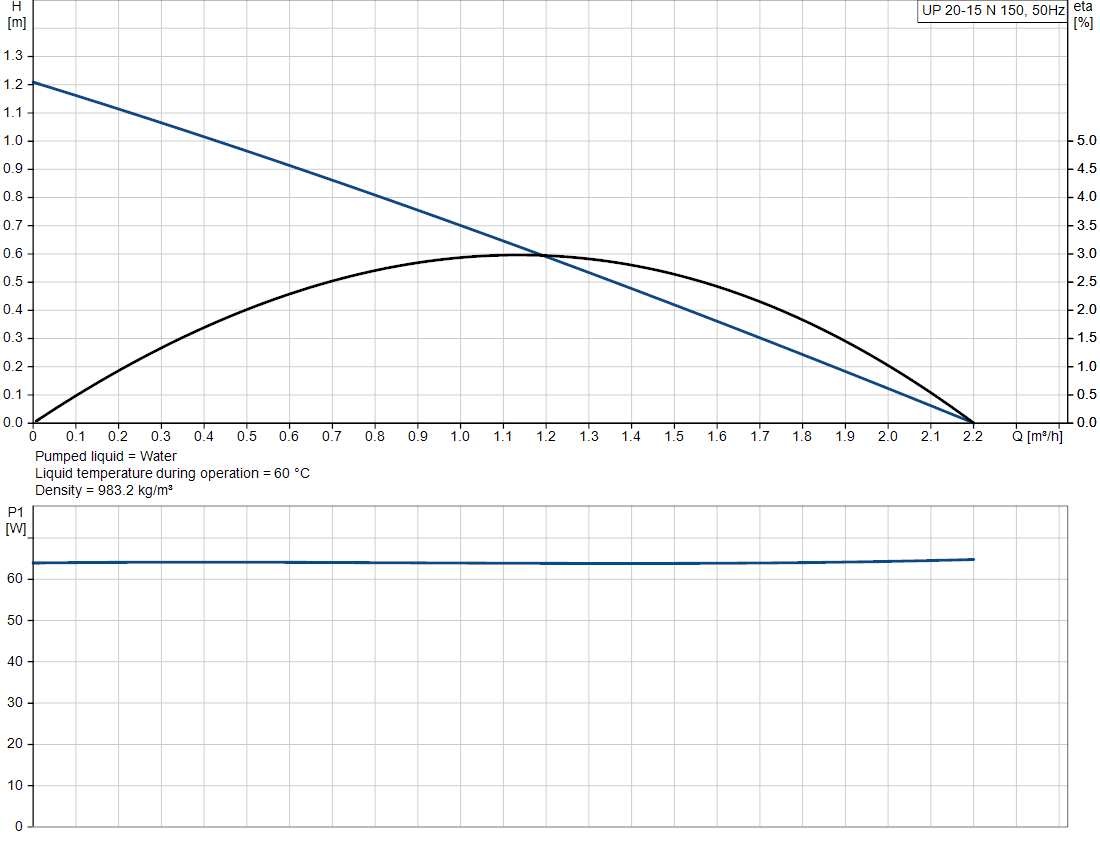This screenshot has width=1100, height=846.
Task: Click the 2.0 tick on the Q axis
Action: [887, 436]
